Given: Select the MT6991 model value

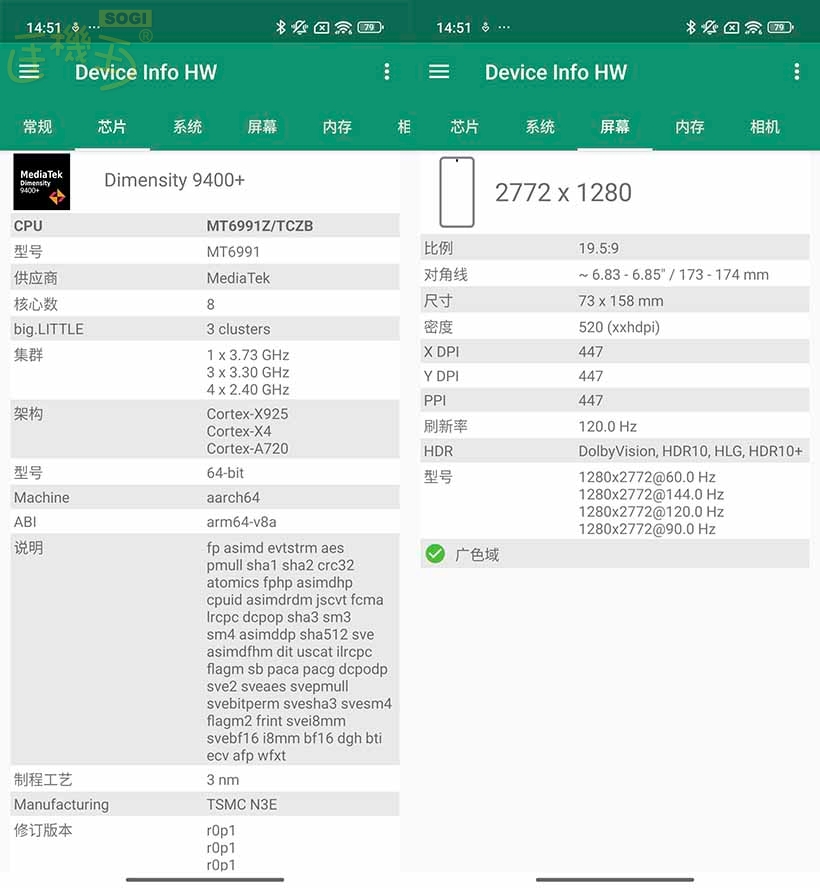Looking at the screenshot, I should point(233,252).
